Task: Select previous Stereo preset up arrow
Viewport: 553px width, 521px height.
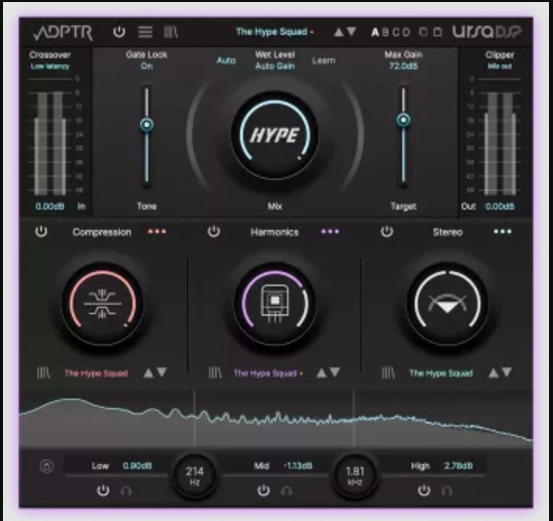Action: pyautogui.click(x=493, y=373)
